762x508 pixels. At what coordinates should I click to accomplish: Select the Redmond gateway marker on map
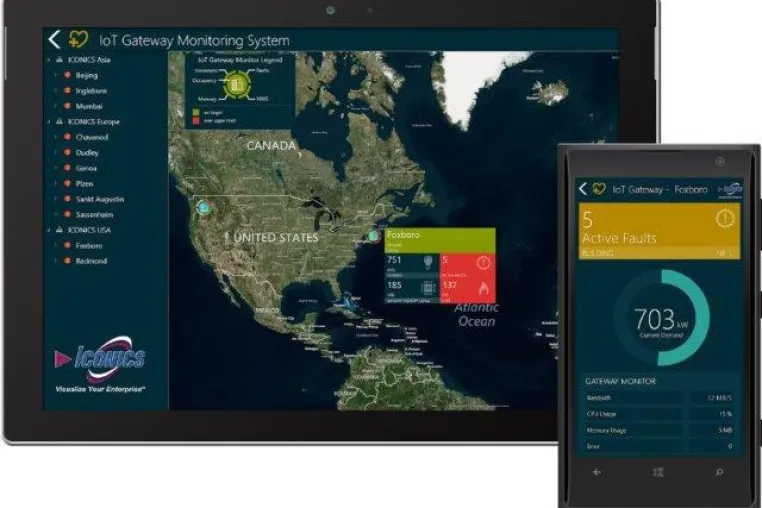[x=204, y=207]
